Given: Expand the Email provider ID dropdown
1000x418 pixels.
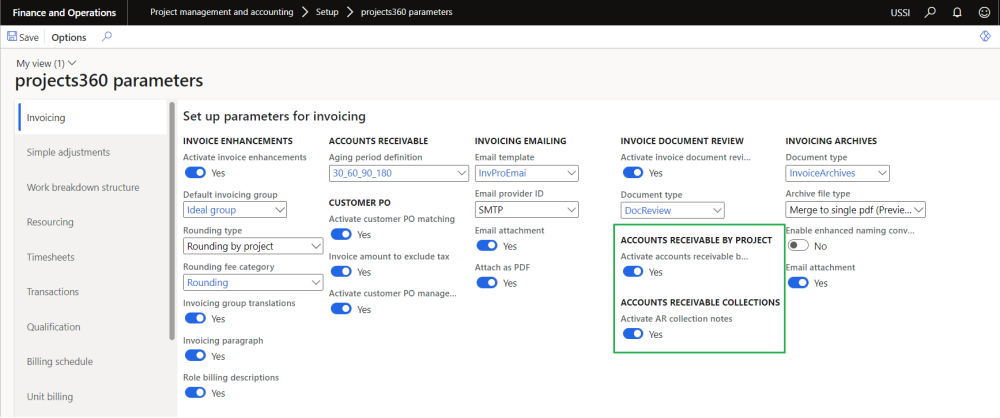Looking at the screenshot, I should (571, 210).
